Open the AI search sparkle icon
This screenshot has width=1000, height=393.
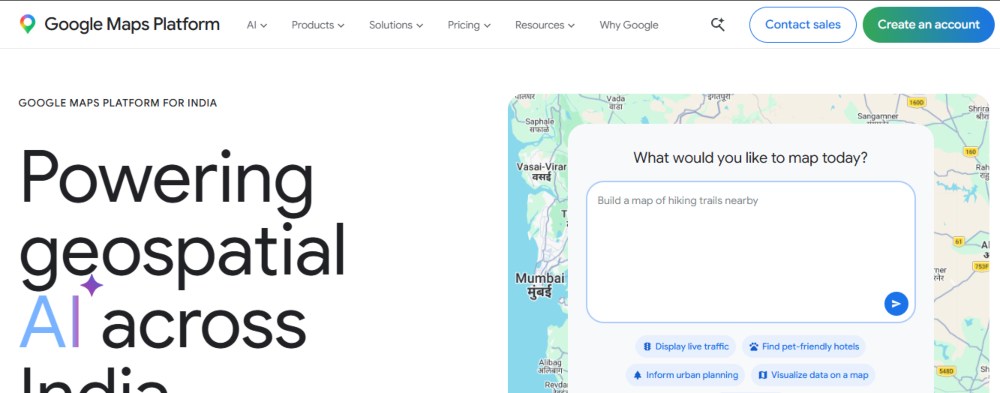pyautogui.click(x=717, y=25)
